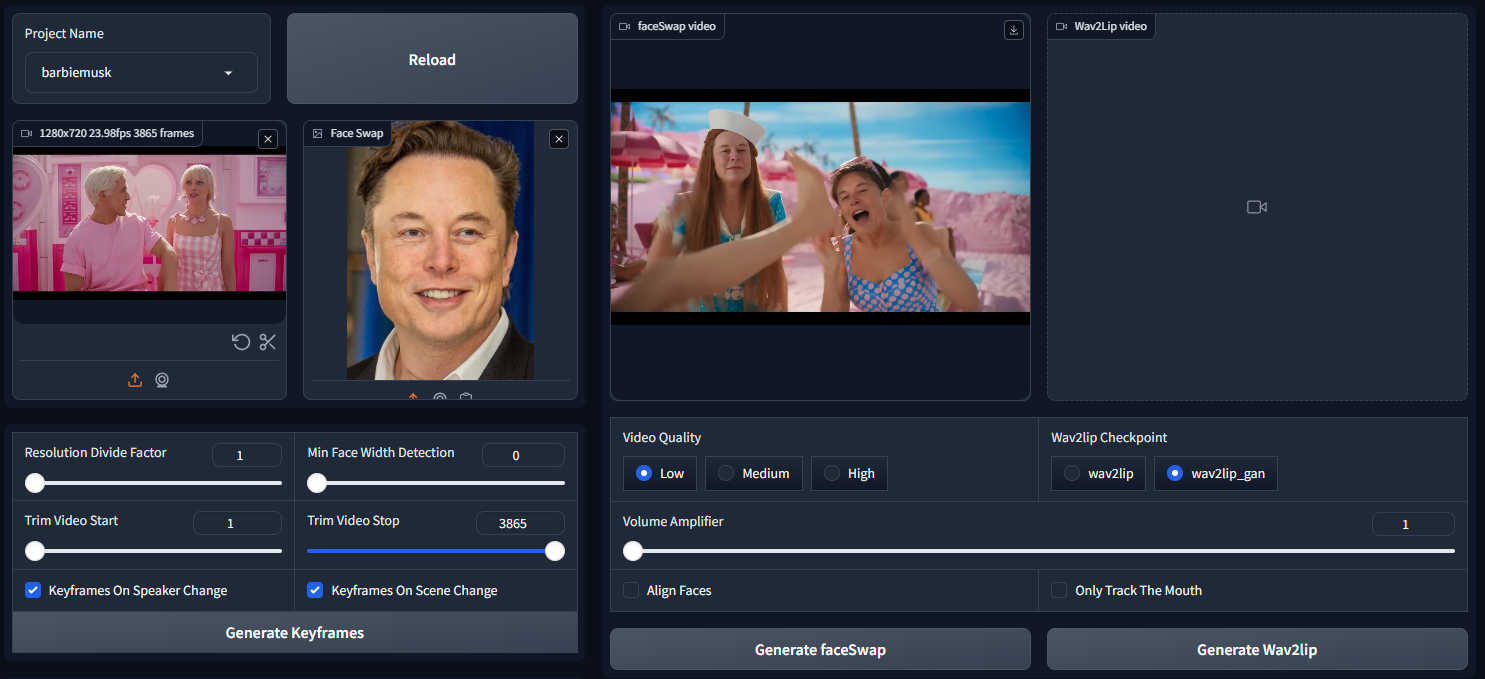The image size is (1485, 679).
Task: Click the "Video Quality" label text
Action: (662, 437)
